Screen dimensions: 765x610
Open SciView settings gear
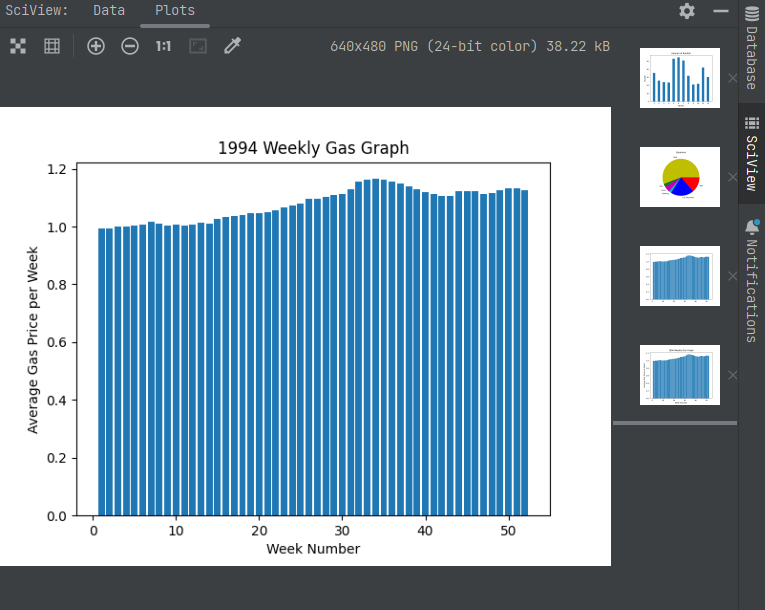(687, 11)
